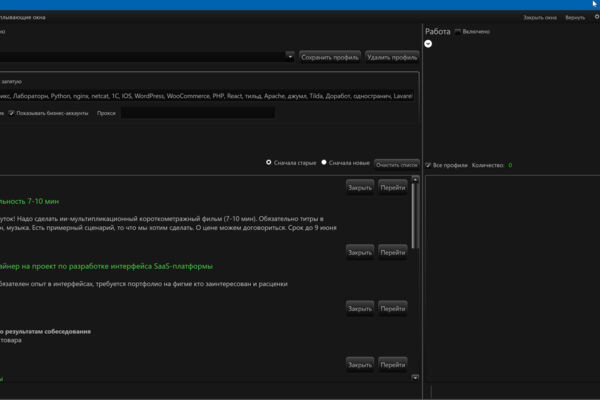Go to the 7-10 мин film listing
The height and width of the screenshot is (400, 600).
click(393, 188)
